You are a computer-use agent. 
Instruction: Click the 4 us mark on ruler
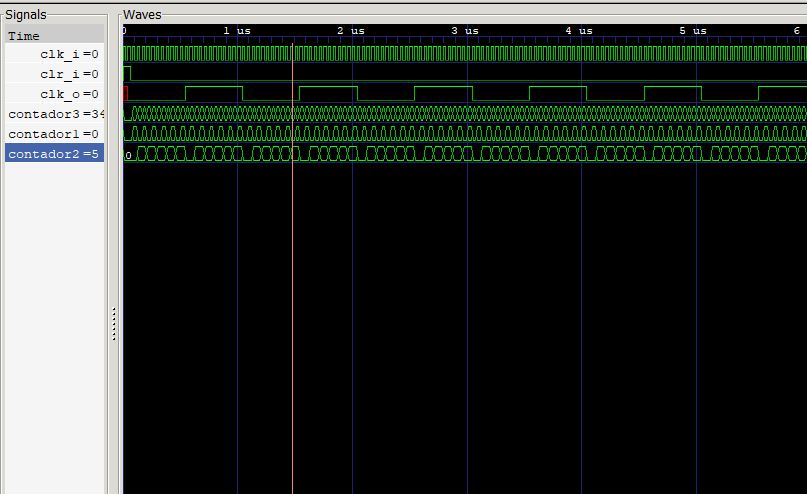click(581, 31)
